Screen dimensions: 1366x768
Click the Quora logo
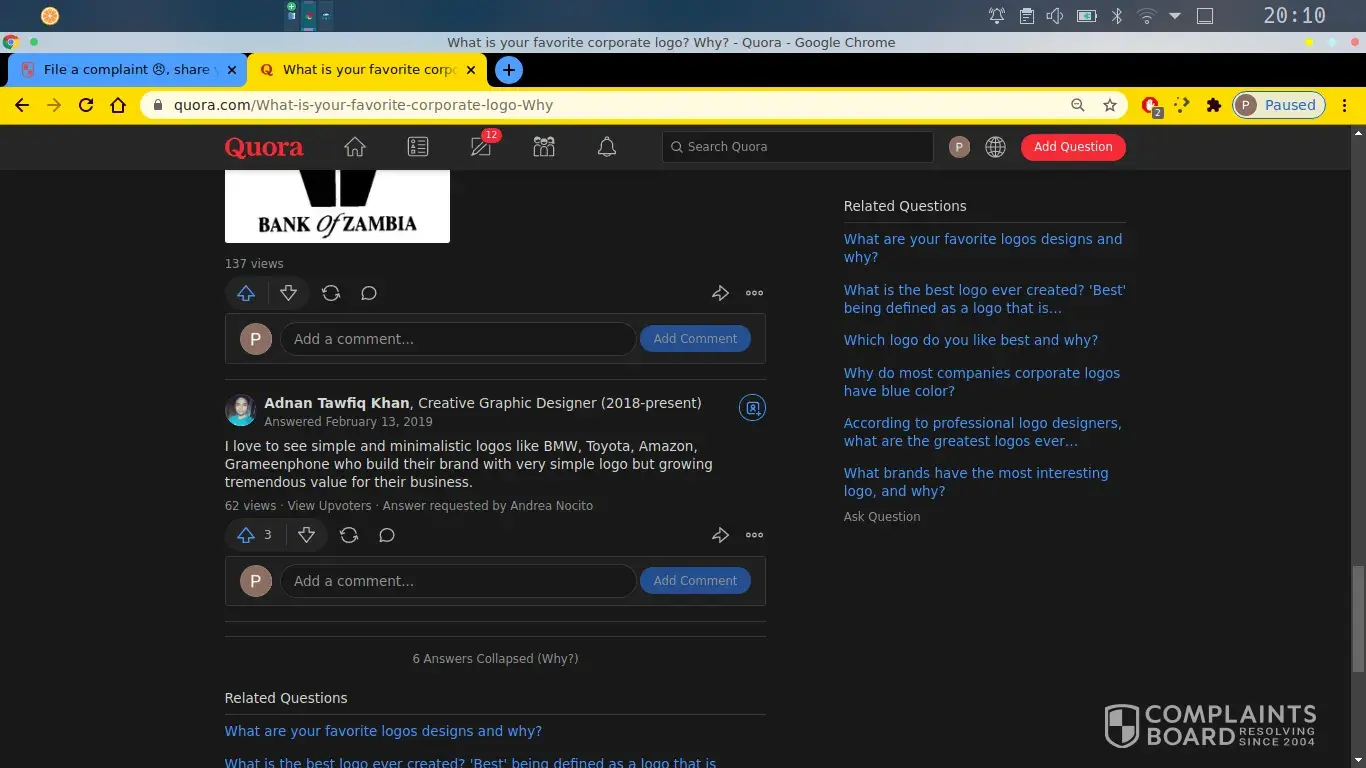click(264, 147)
